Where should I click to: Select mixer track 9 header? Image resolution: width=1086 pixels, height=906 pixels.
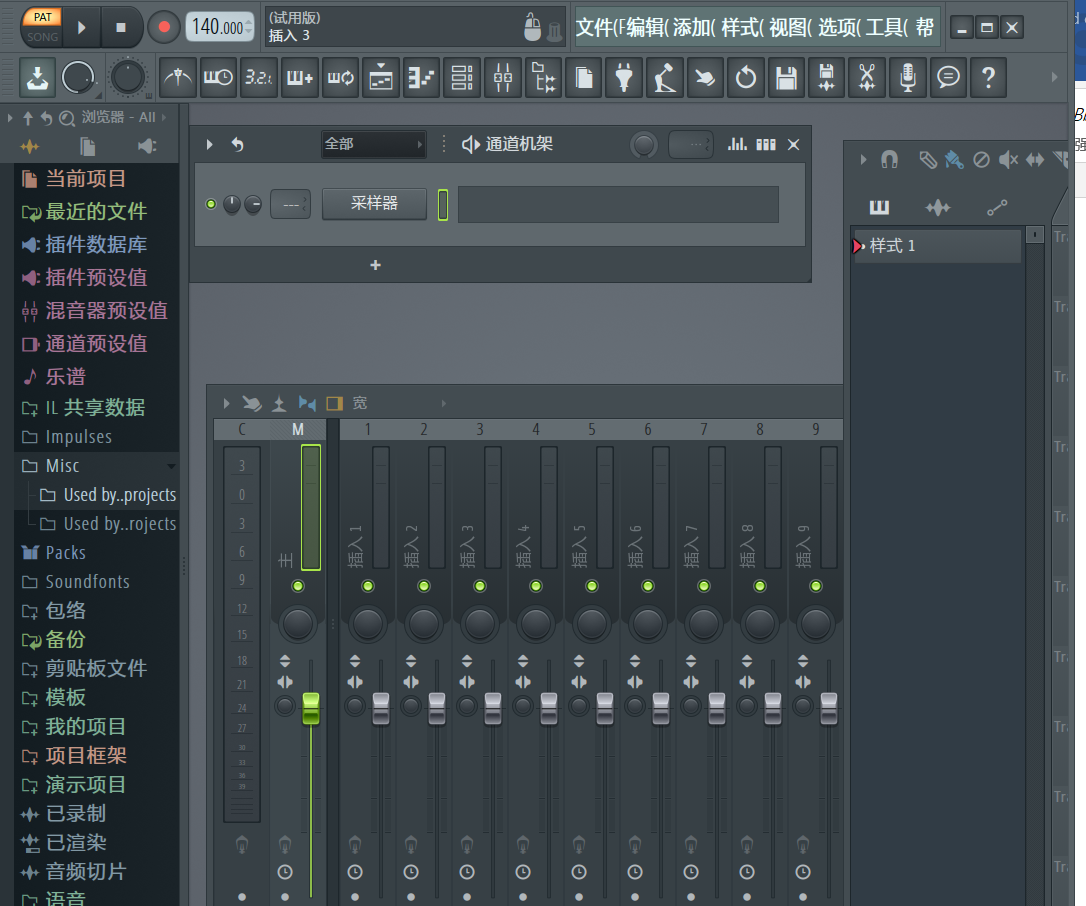(x=816, y=429)
